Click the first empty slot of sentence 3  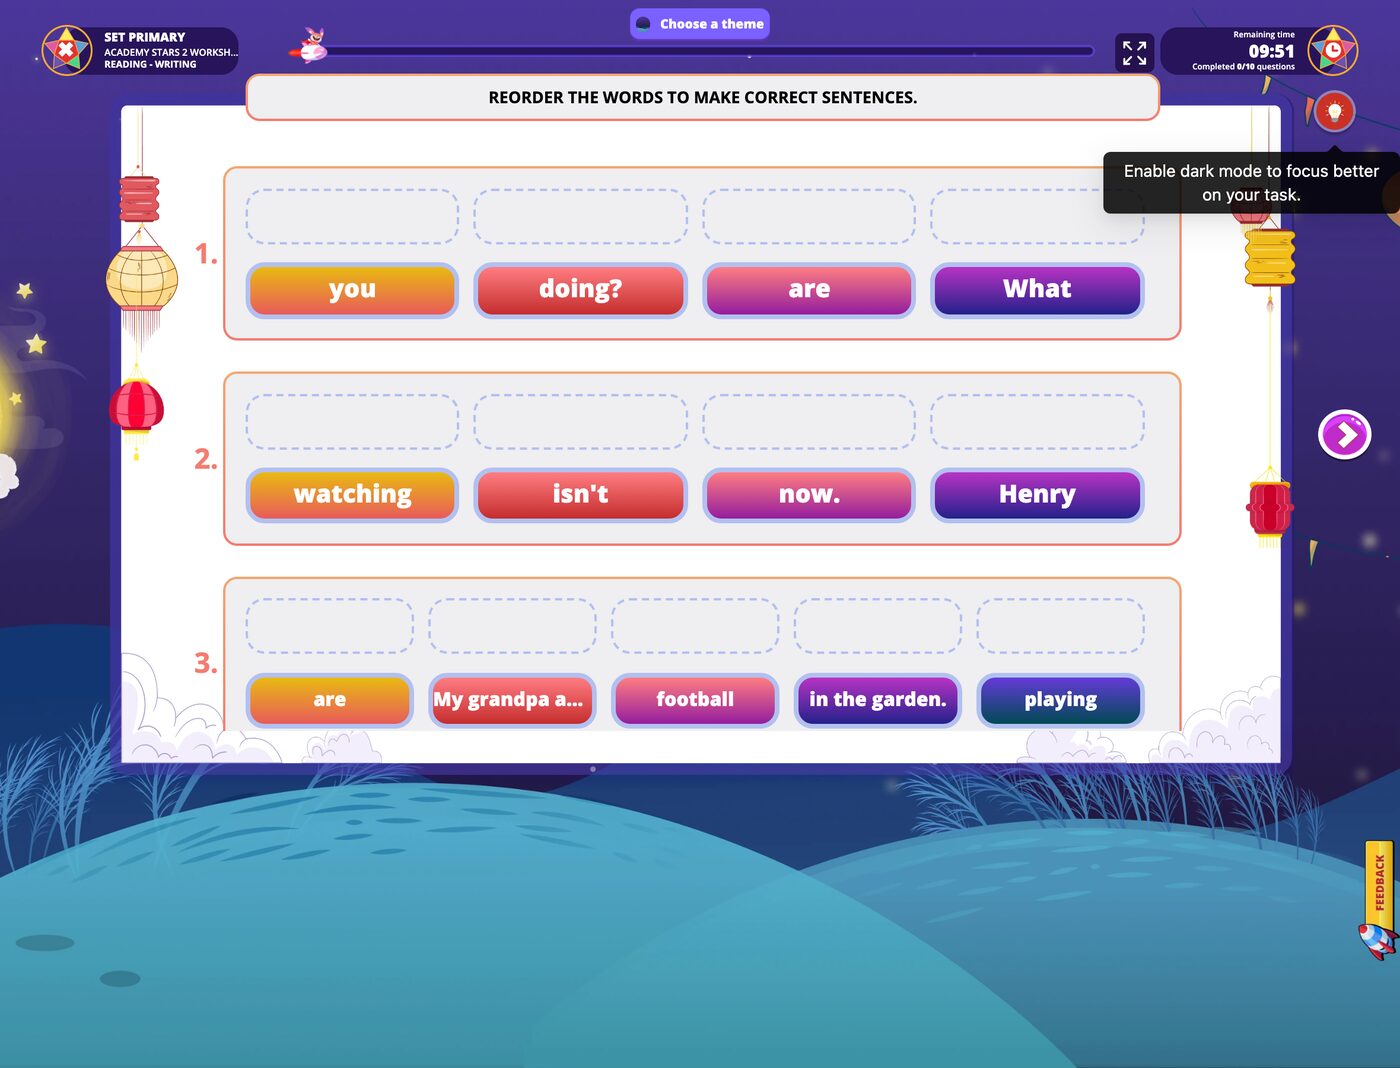click(330, 626)
